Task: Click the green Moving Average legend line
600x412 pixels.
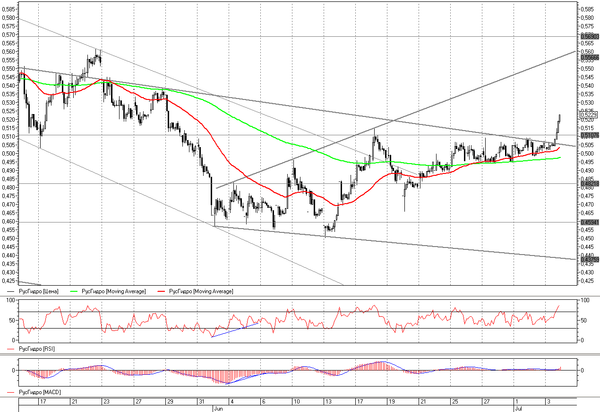Action: 76,291
